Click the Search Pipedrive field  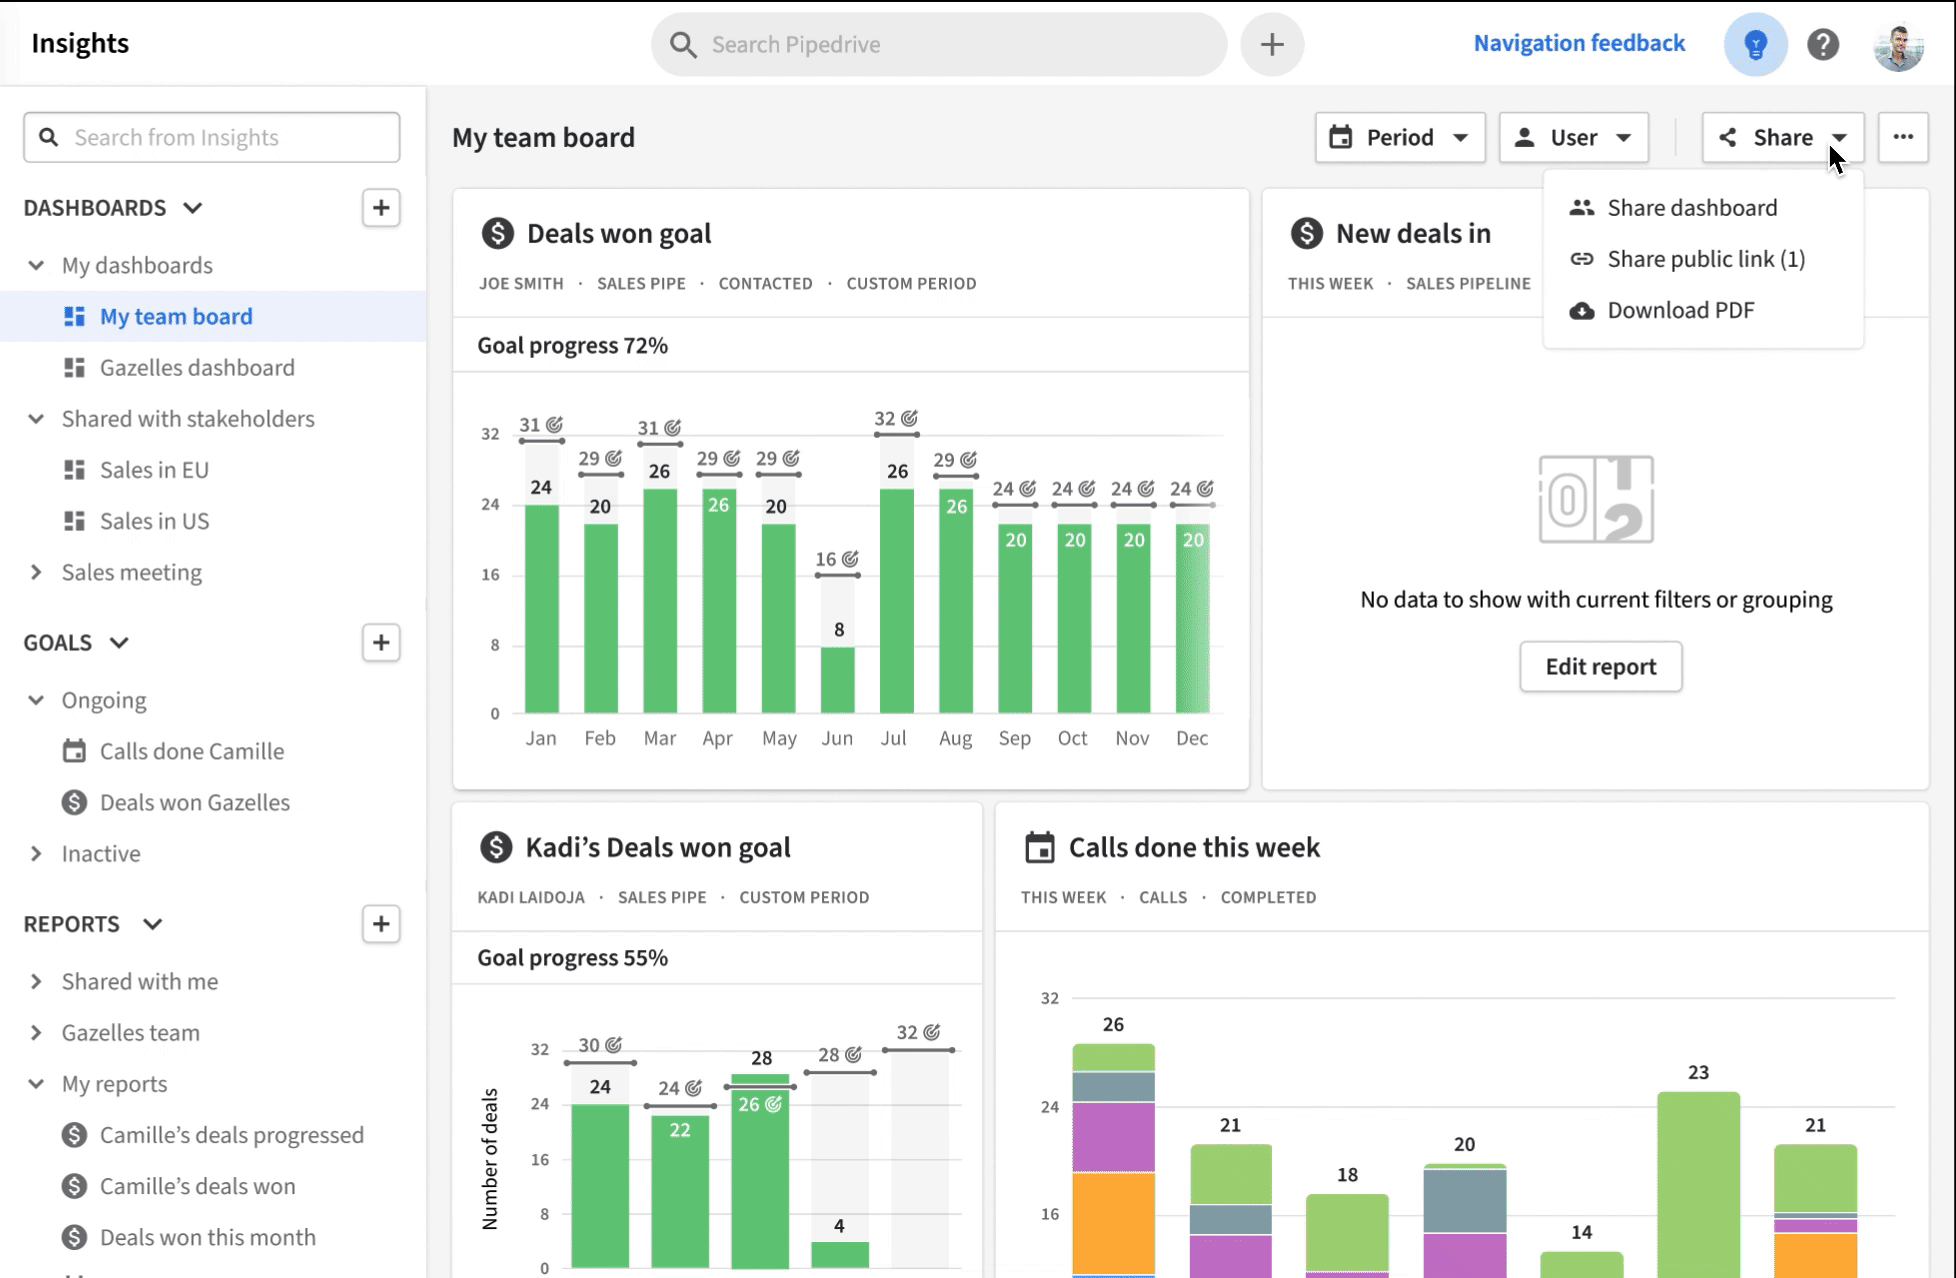[x=939, y=44]
